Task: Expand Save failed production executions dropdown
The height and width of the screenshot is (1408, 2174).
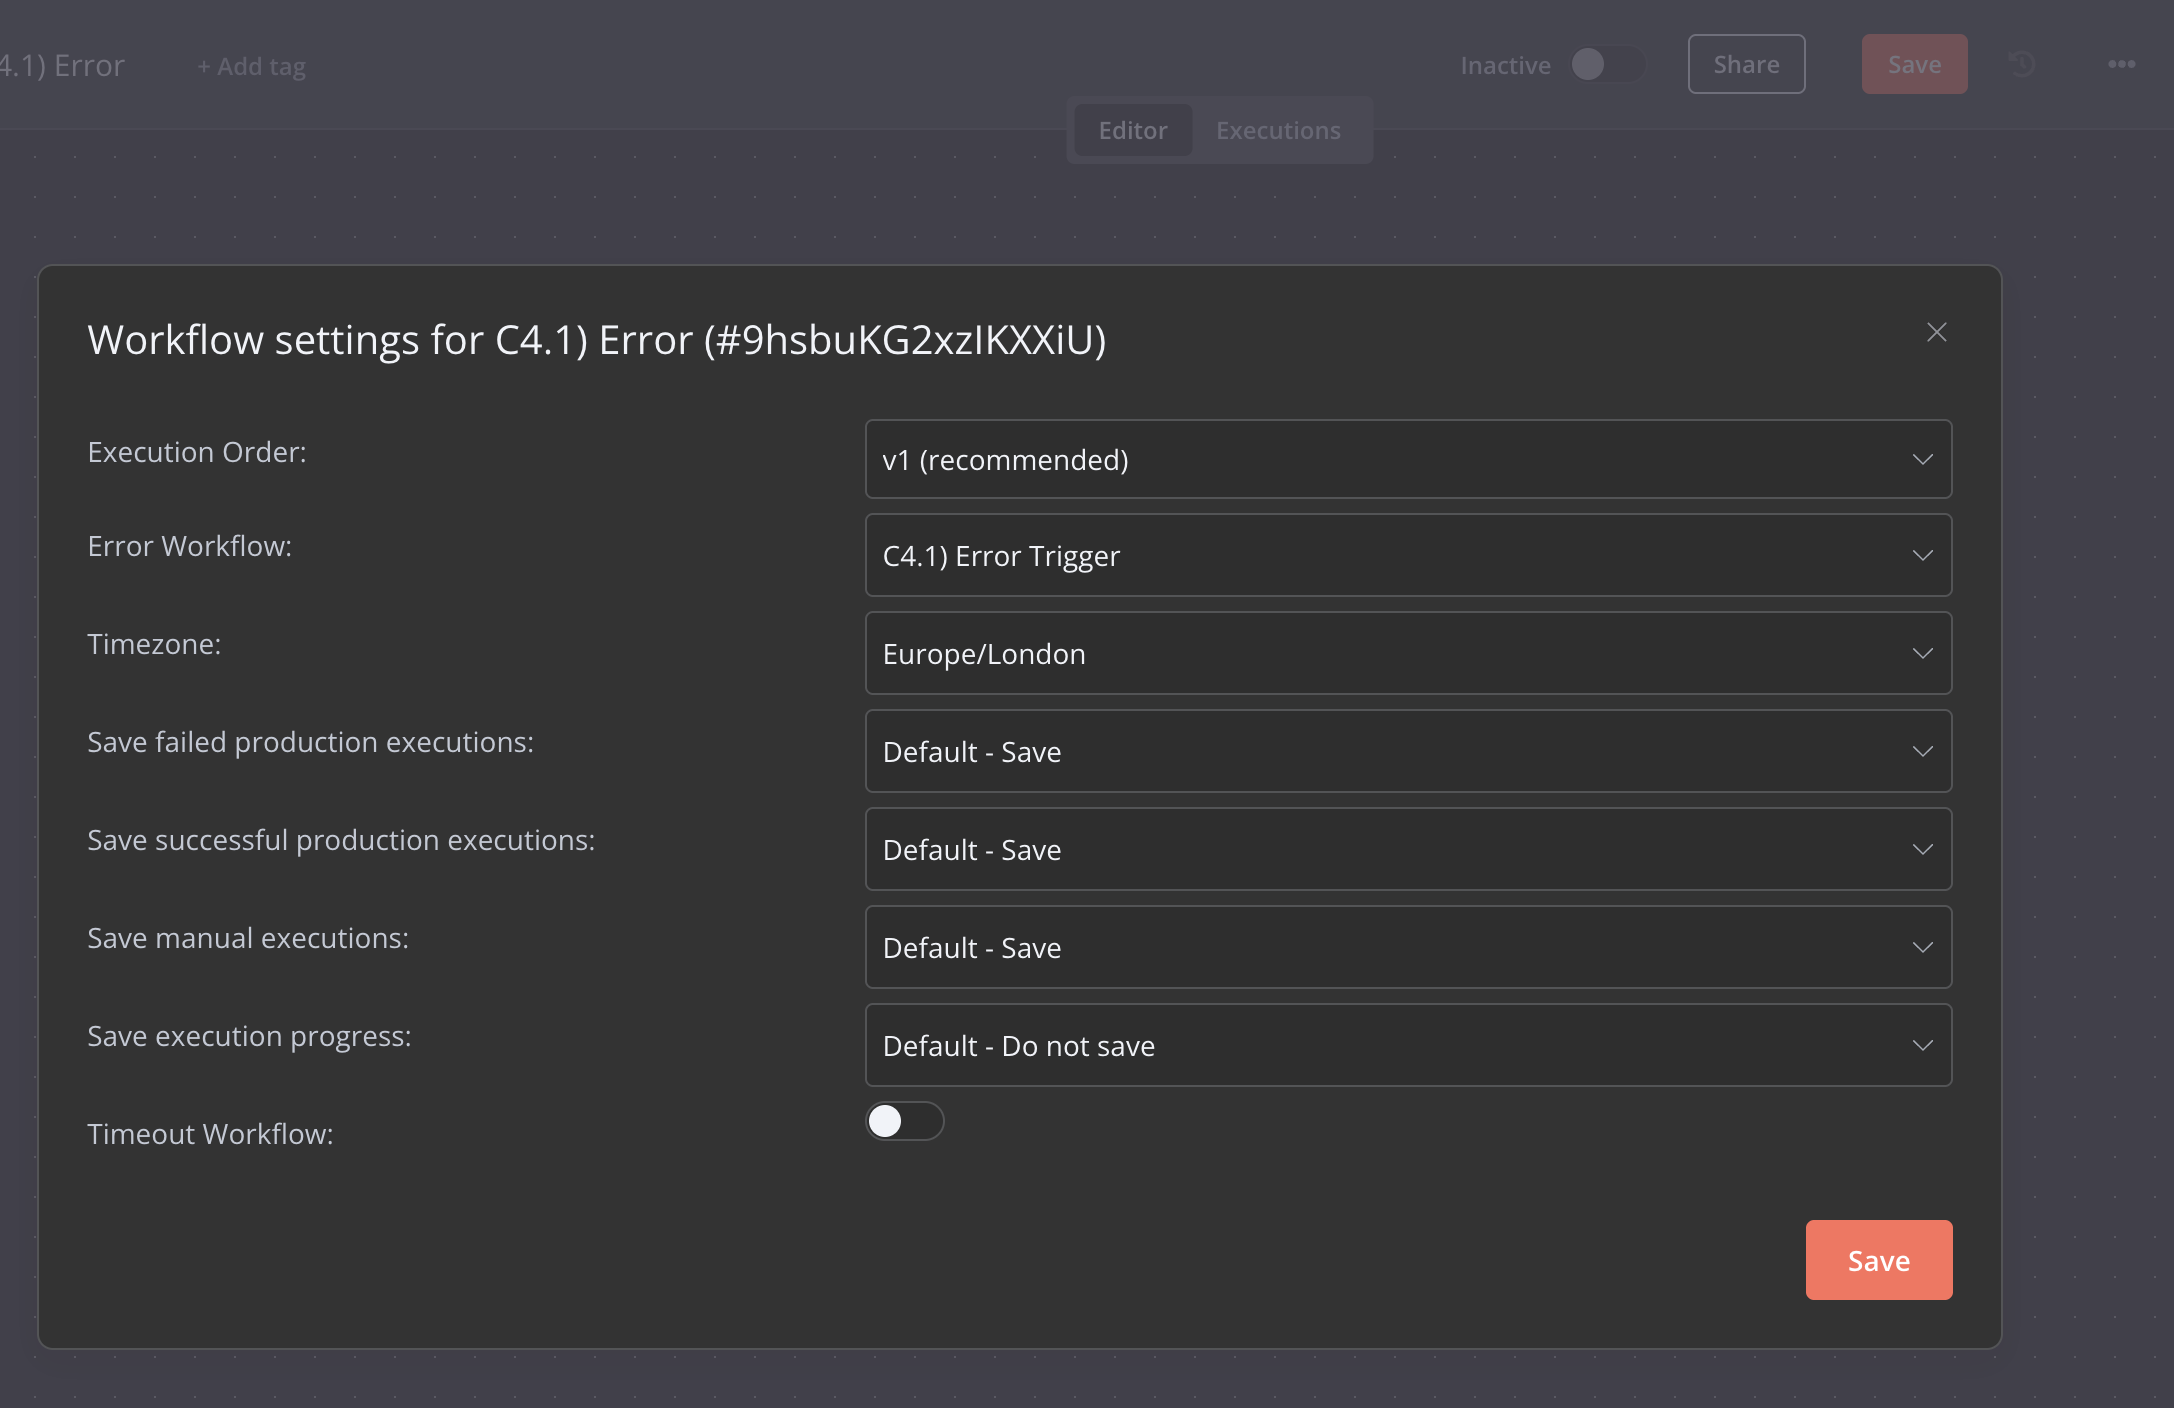Action: (x=1408, y=751)
